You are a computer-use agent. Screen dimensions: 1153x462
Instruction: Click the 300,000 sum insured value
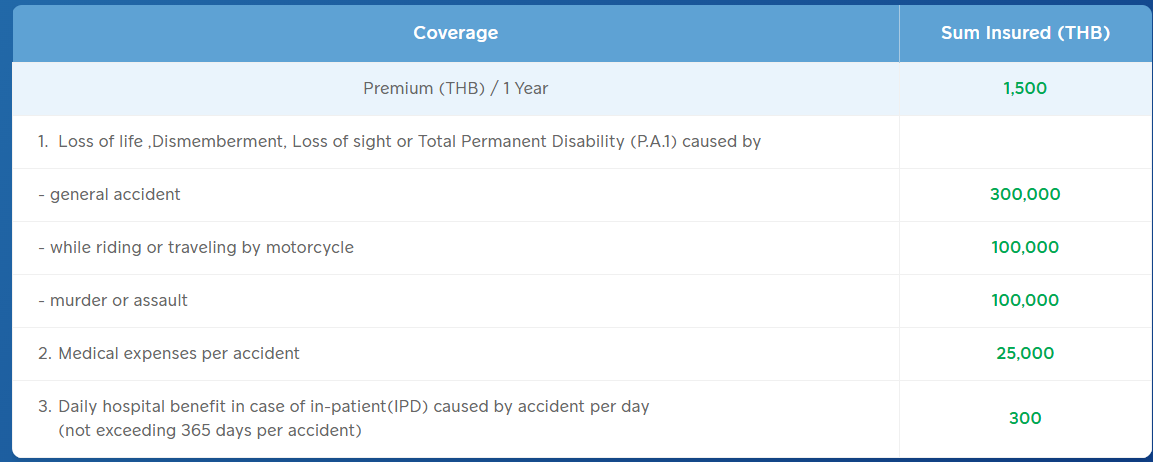coord(1025,195)
